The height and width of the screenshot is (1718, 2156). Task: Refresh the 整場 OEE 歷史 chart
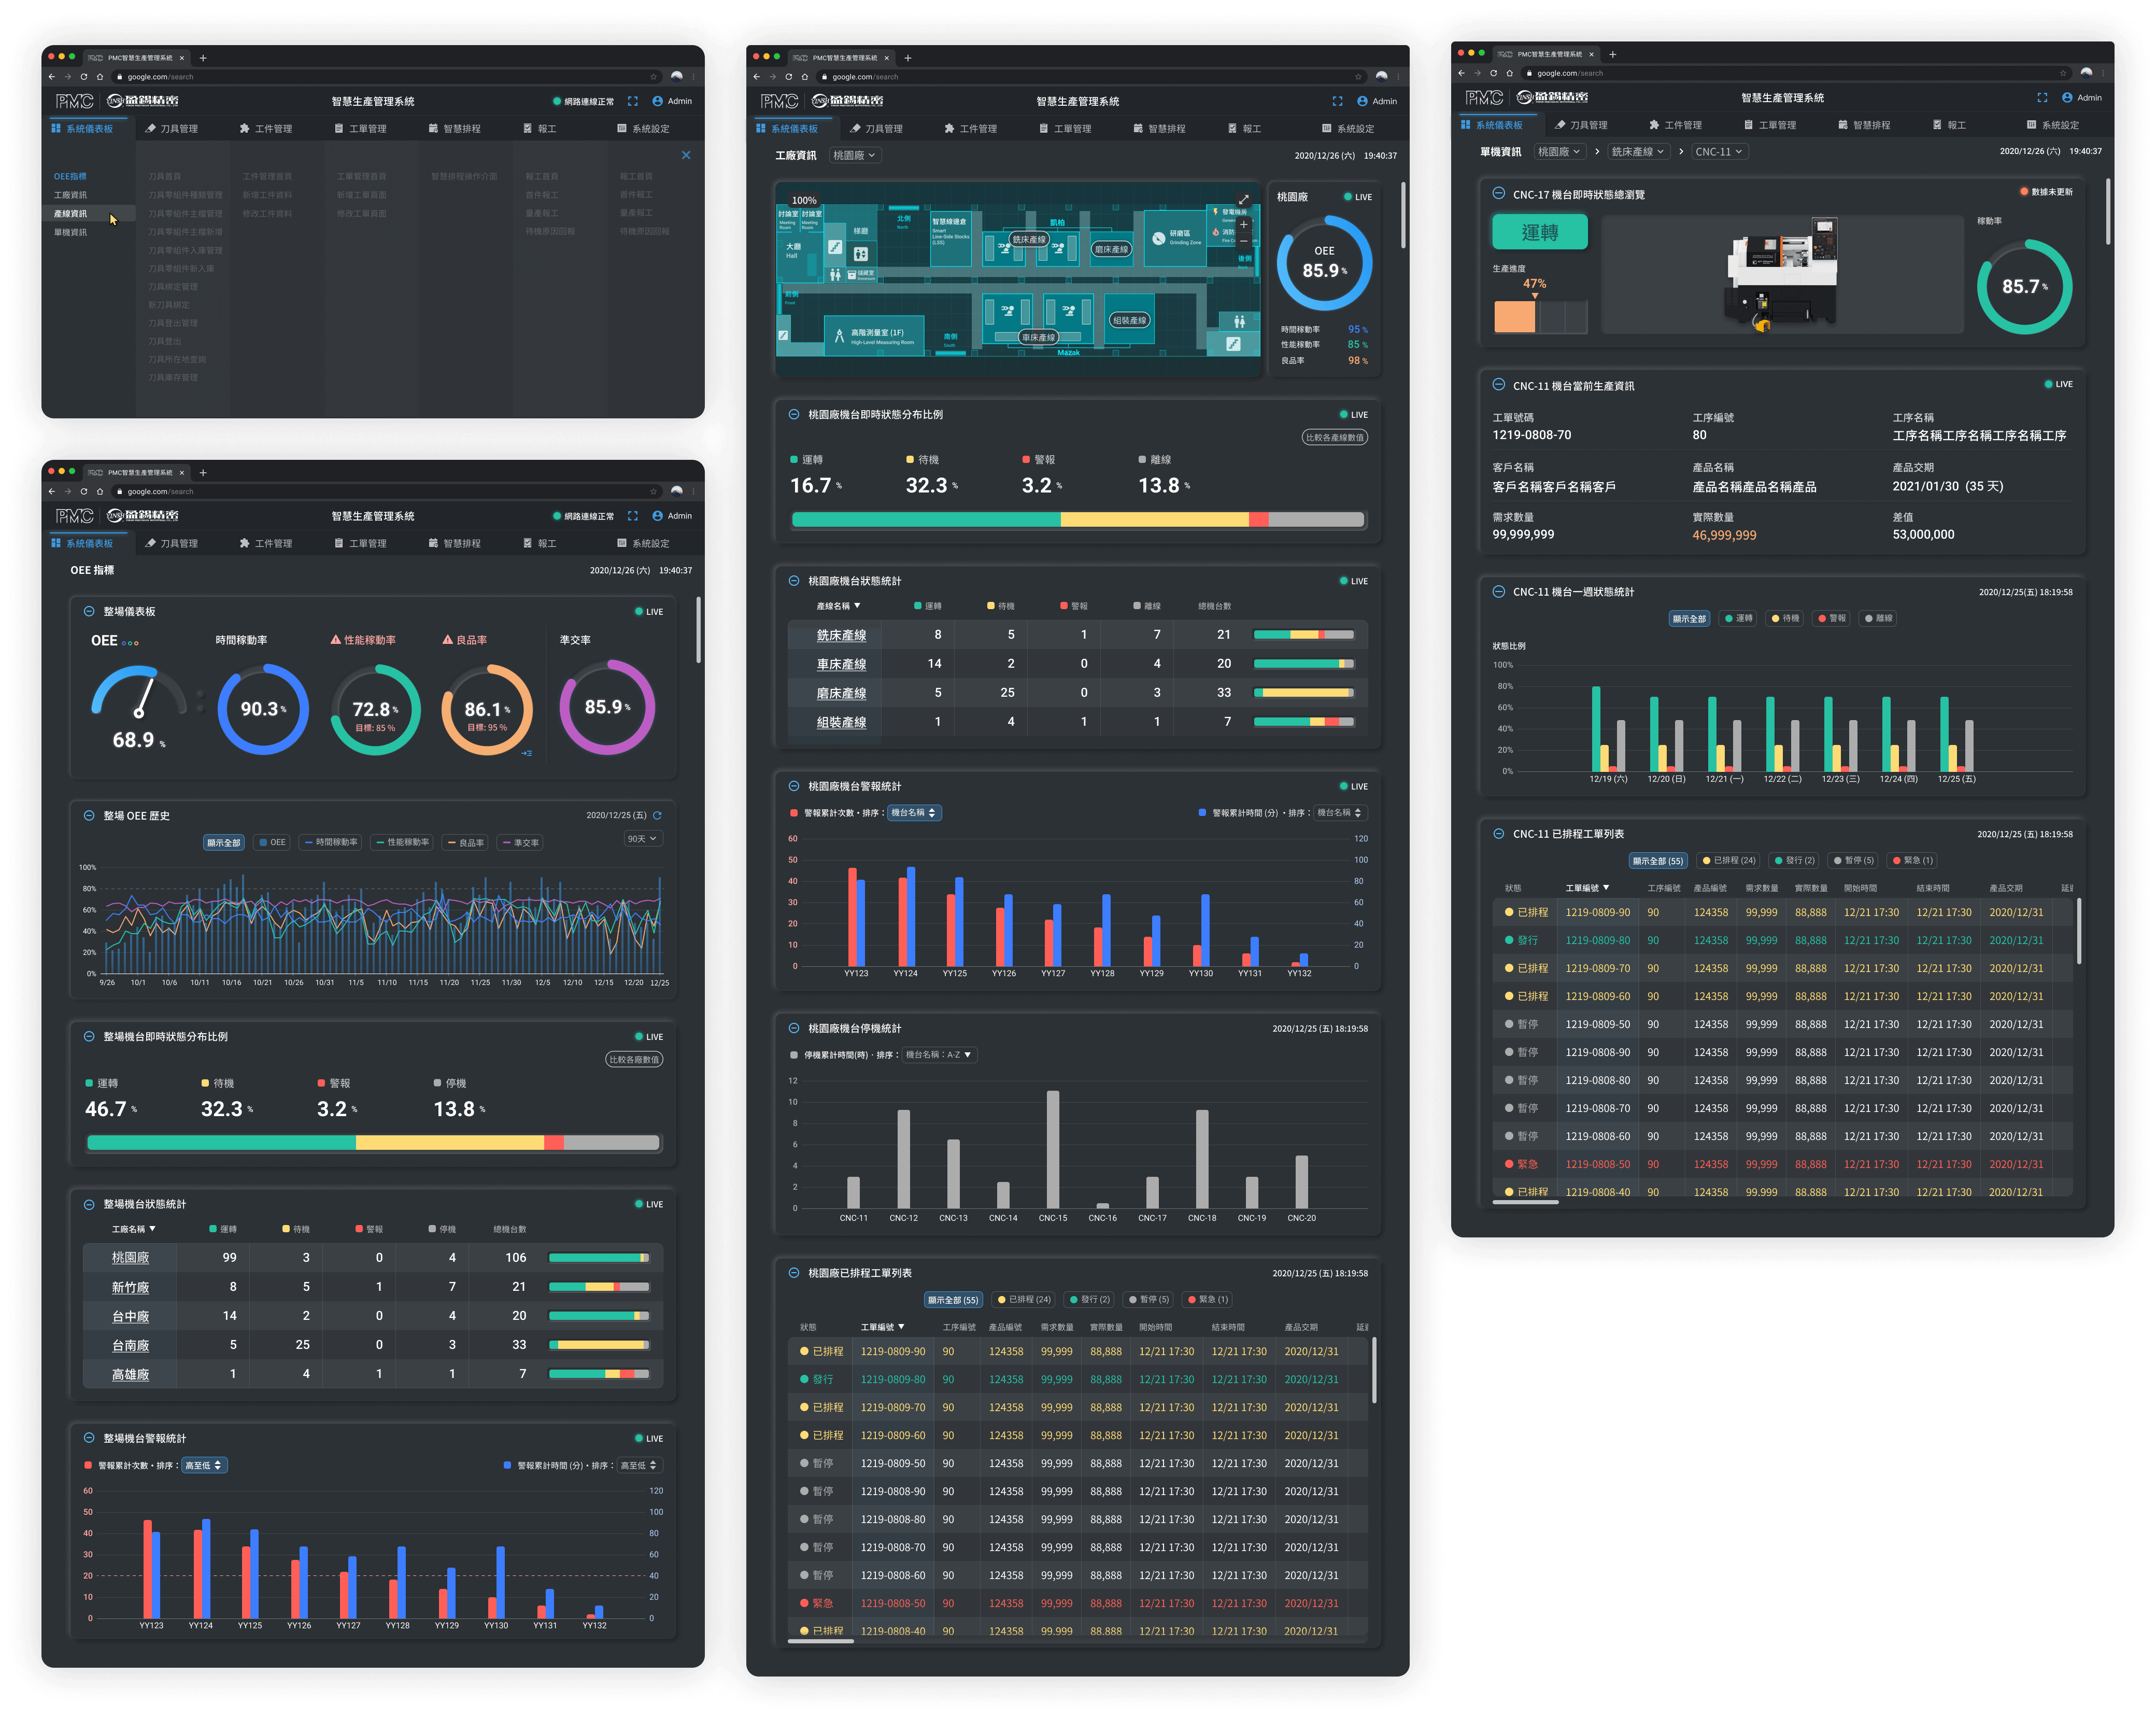click(x=657, y=815)
